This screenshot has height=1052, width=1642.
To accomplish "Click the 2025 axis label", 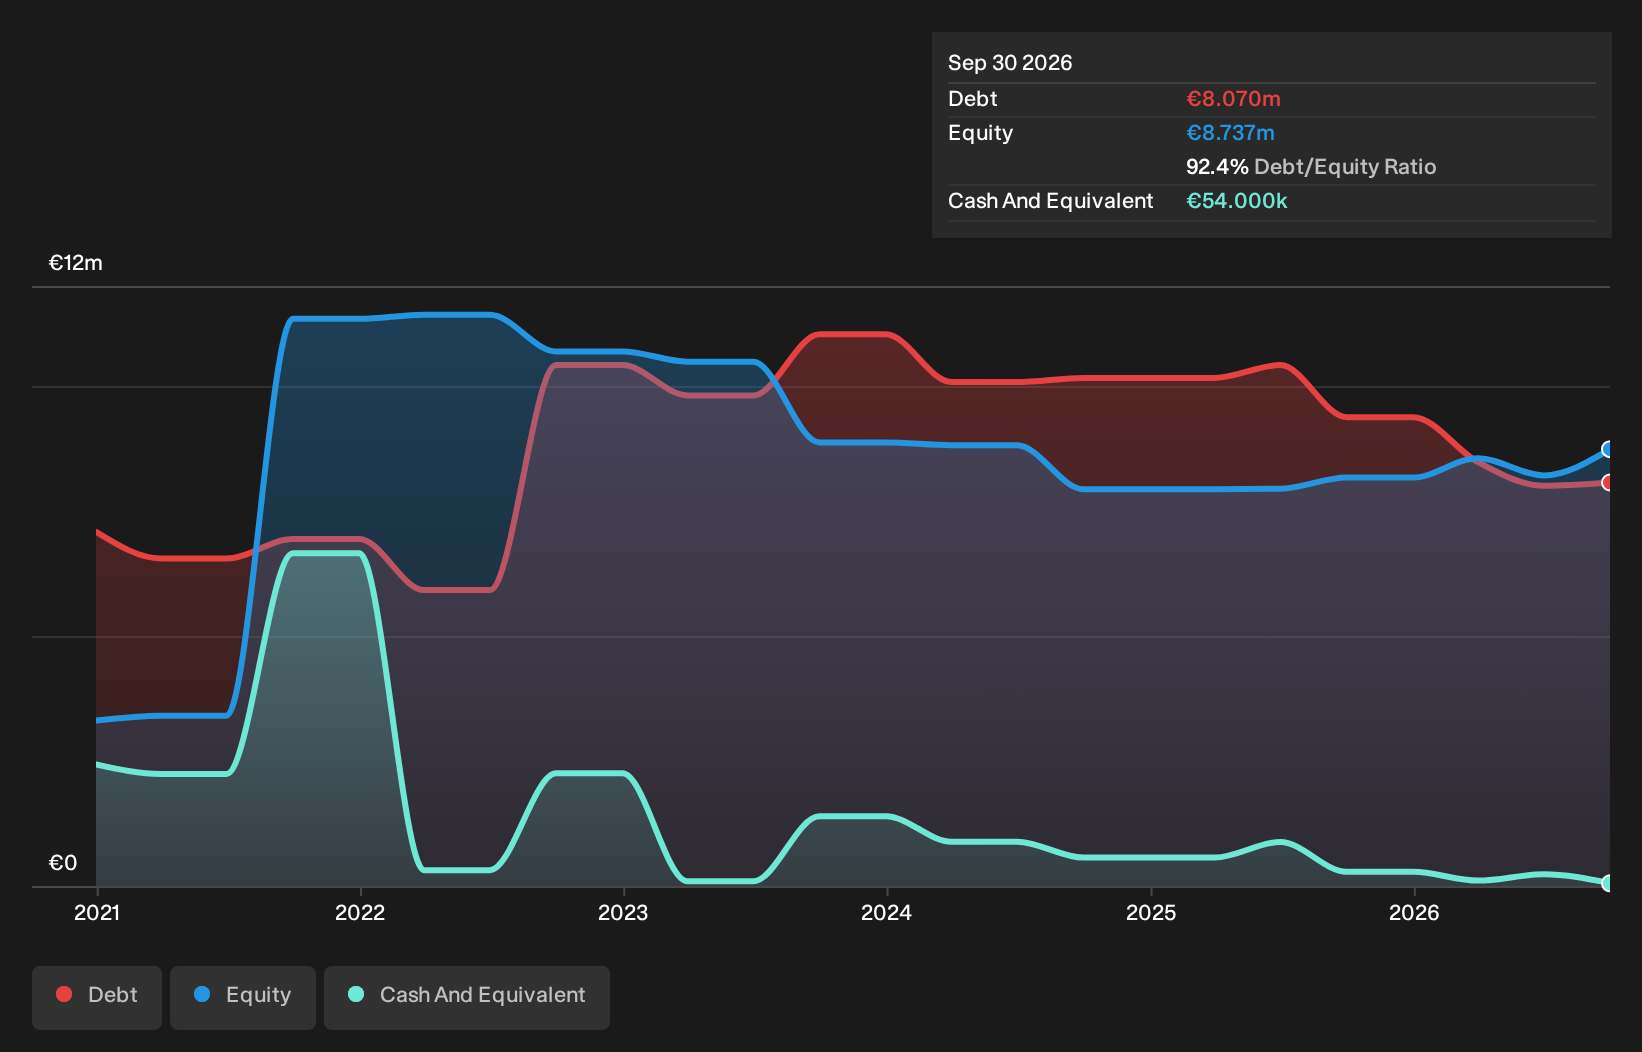I will coord(1151,912).
